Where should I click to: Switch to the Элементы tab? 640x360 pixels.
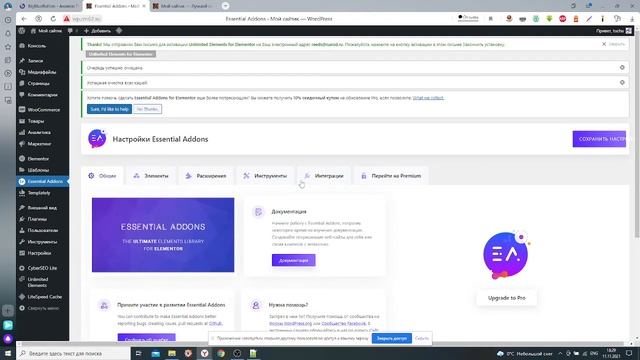[x=151, y=176]
